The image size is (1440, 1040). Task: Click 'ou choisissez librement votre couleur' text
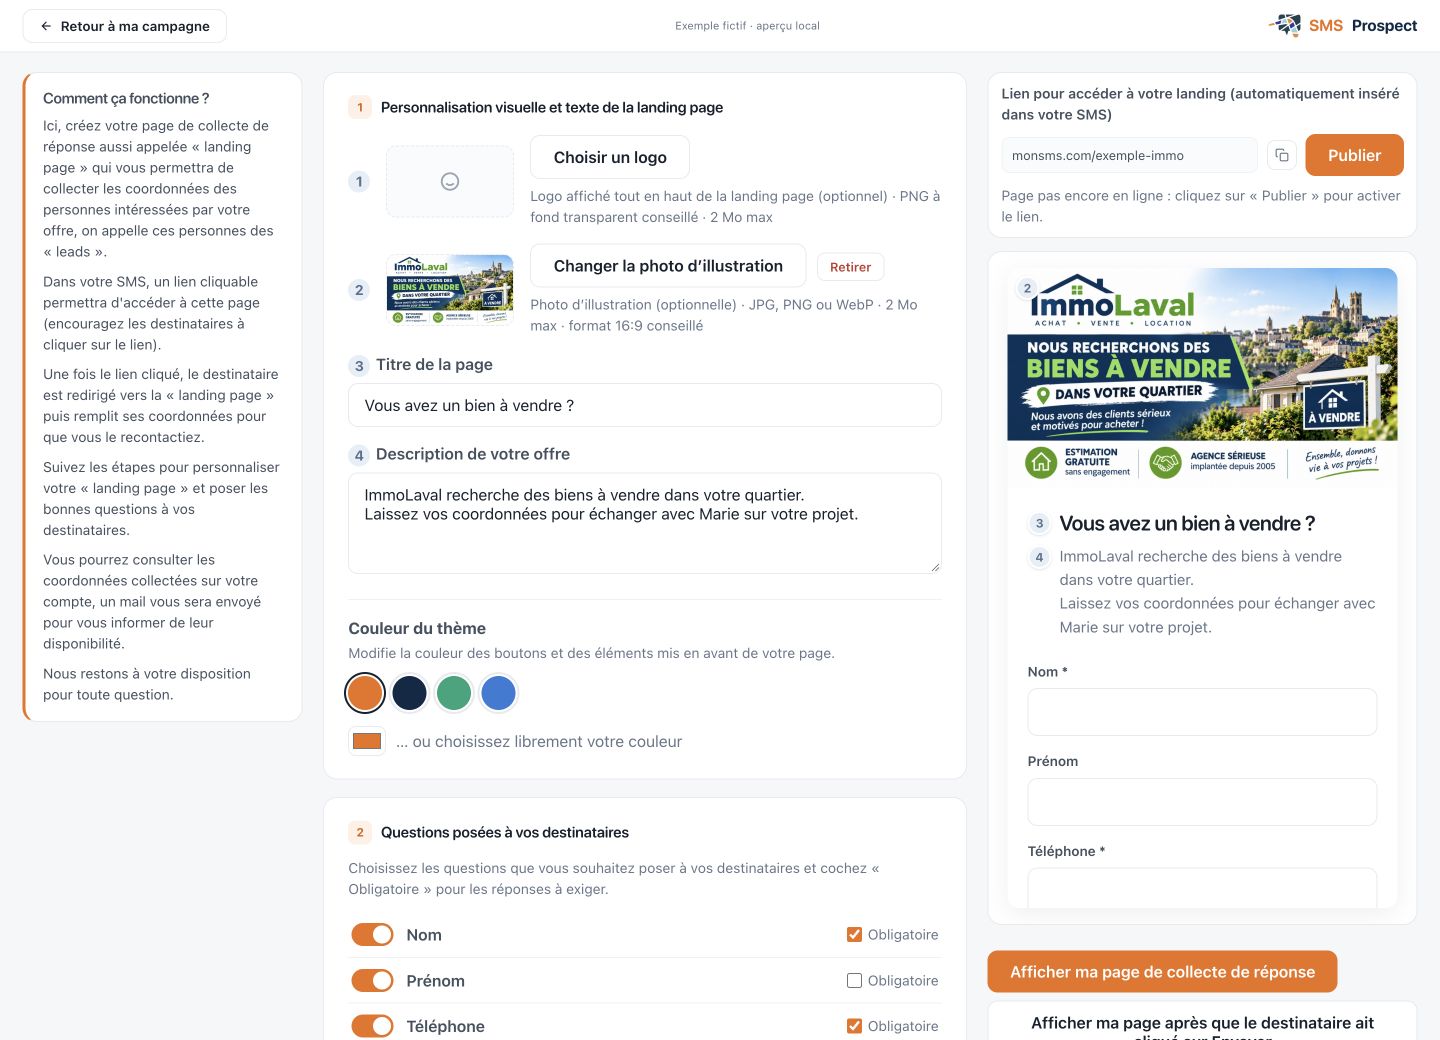tap(539, 741)
